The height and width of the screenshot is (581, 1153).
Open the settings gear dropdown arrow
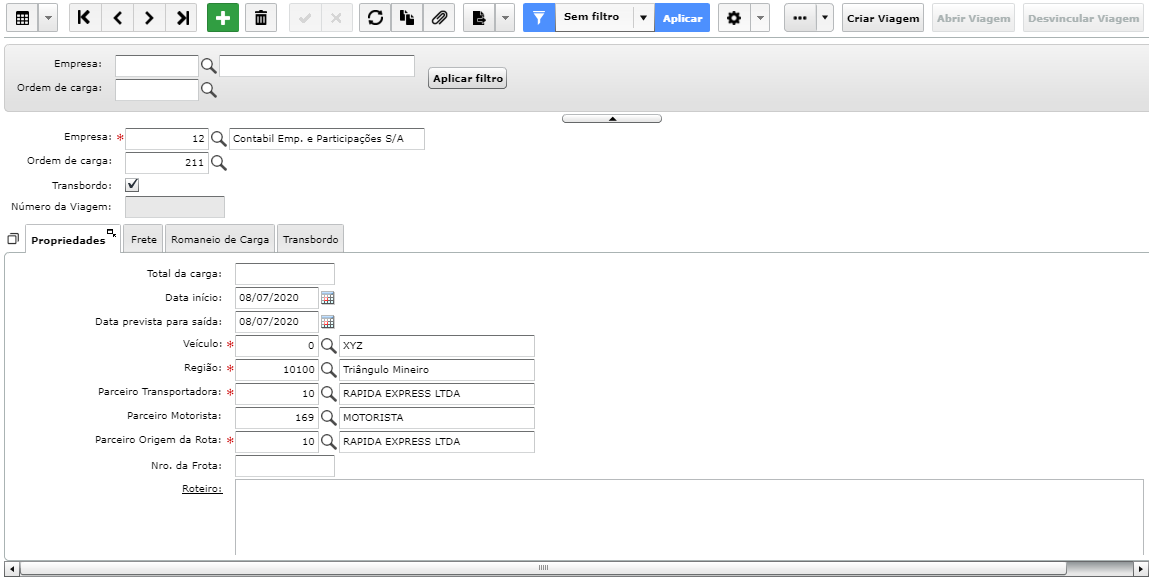click(760, 18)
